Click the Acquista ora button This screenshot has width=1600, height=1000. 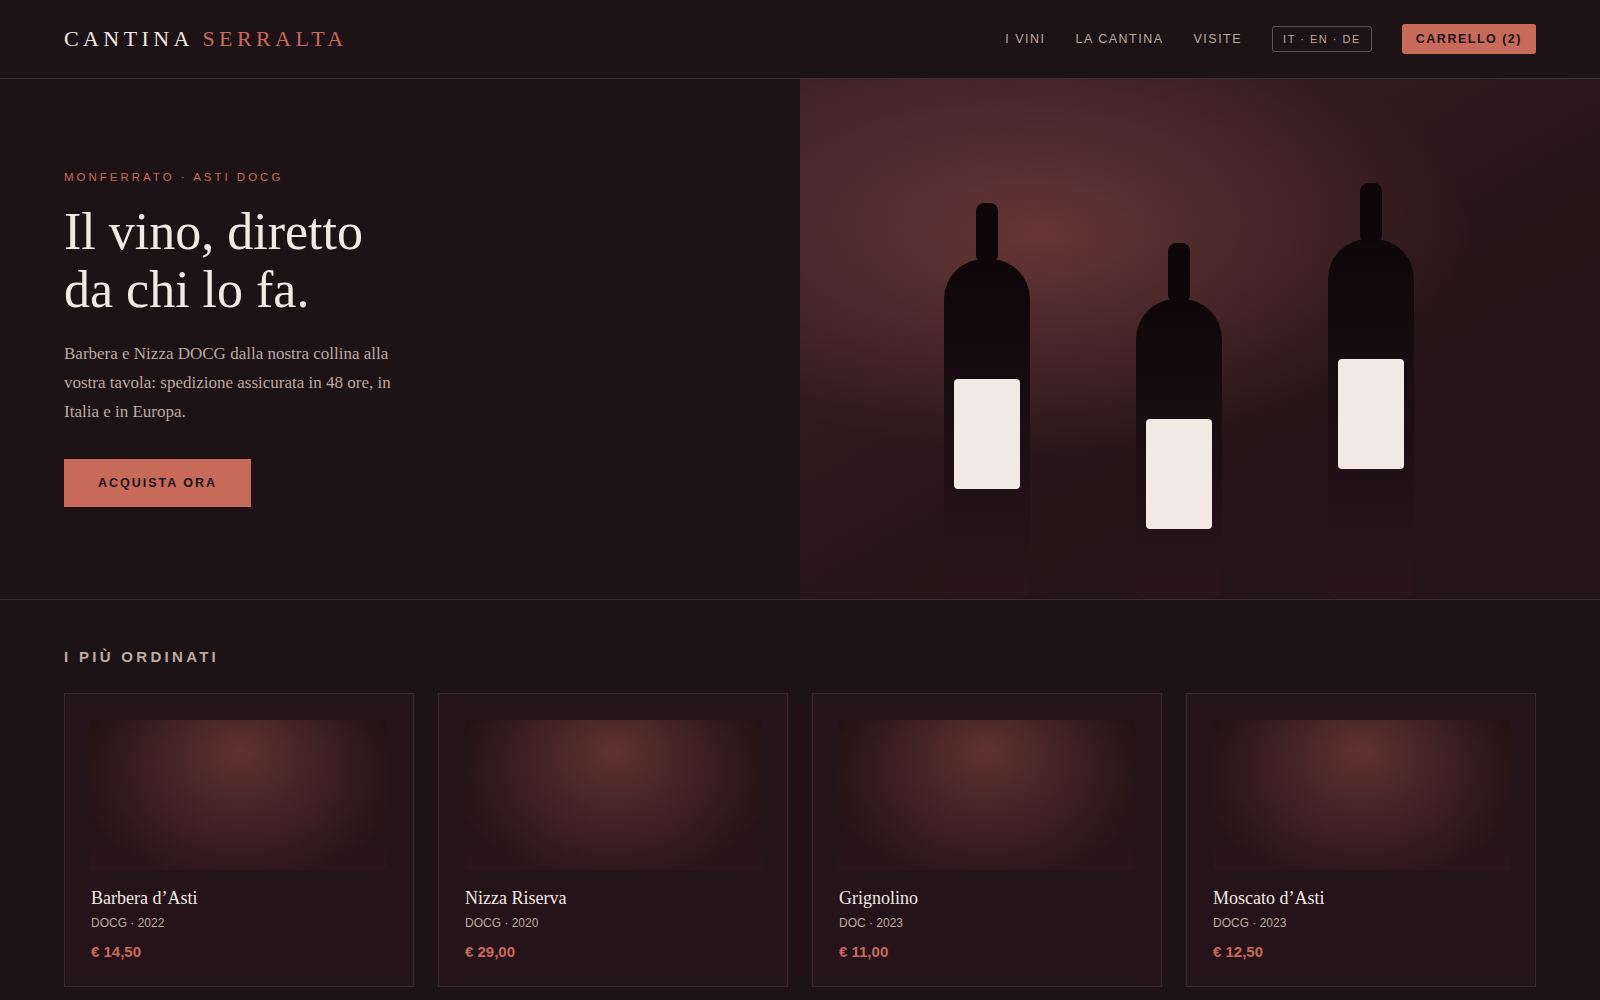tap(157, 483)
